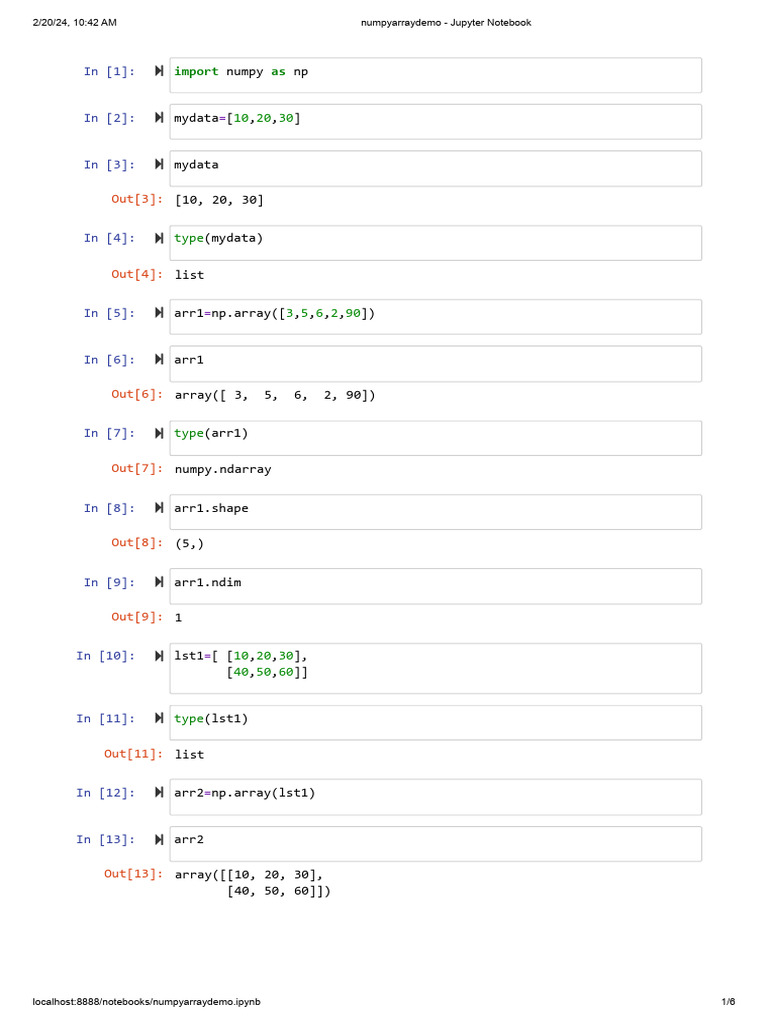The height and width of the screenshot is (1024, 768).
Task: Click the mydata=[10,20,30] code cell
Action: point(436,121)
